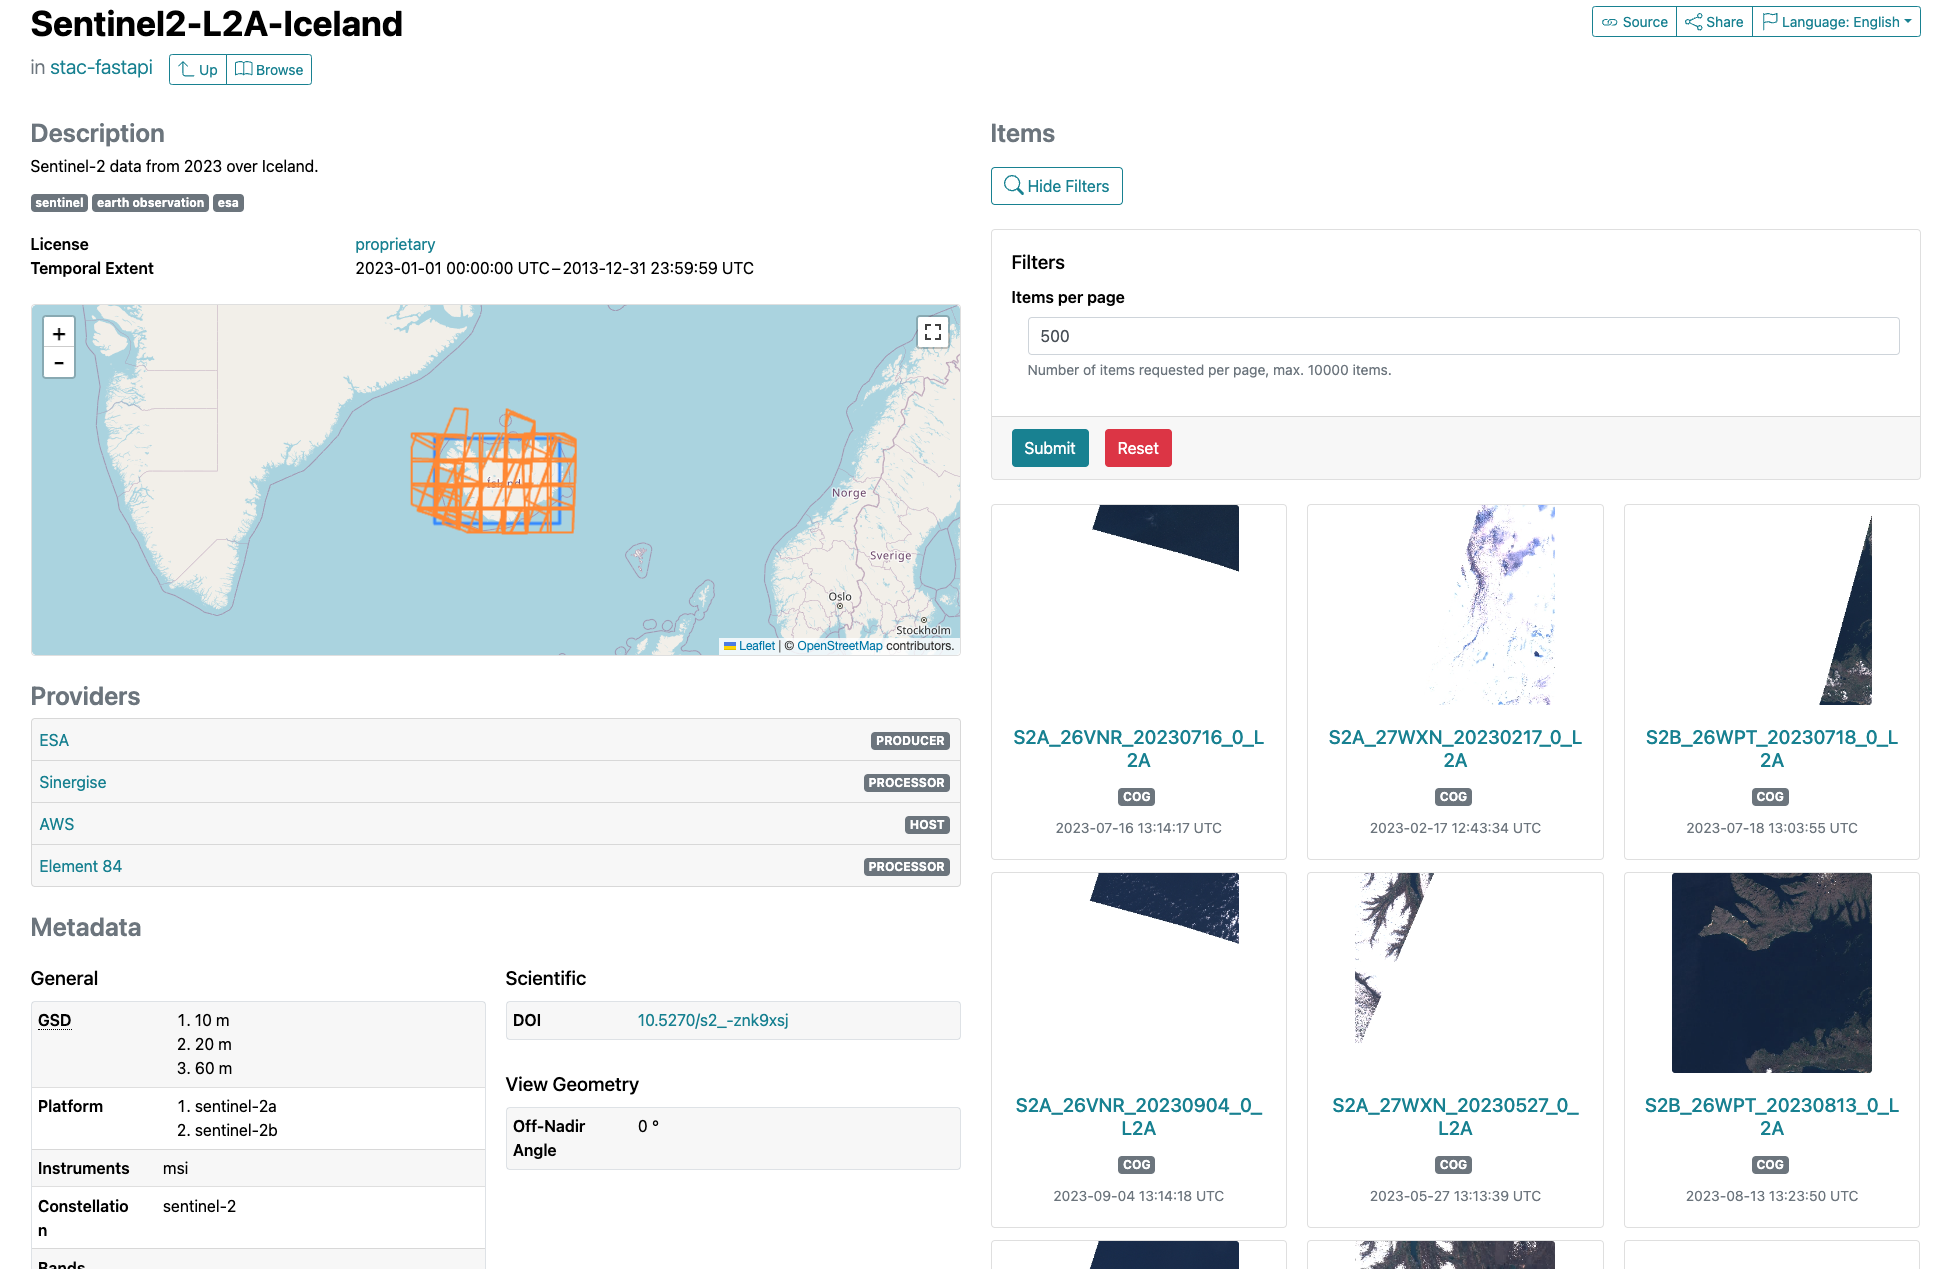Open the Source button

(x=1634, y=22)
